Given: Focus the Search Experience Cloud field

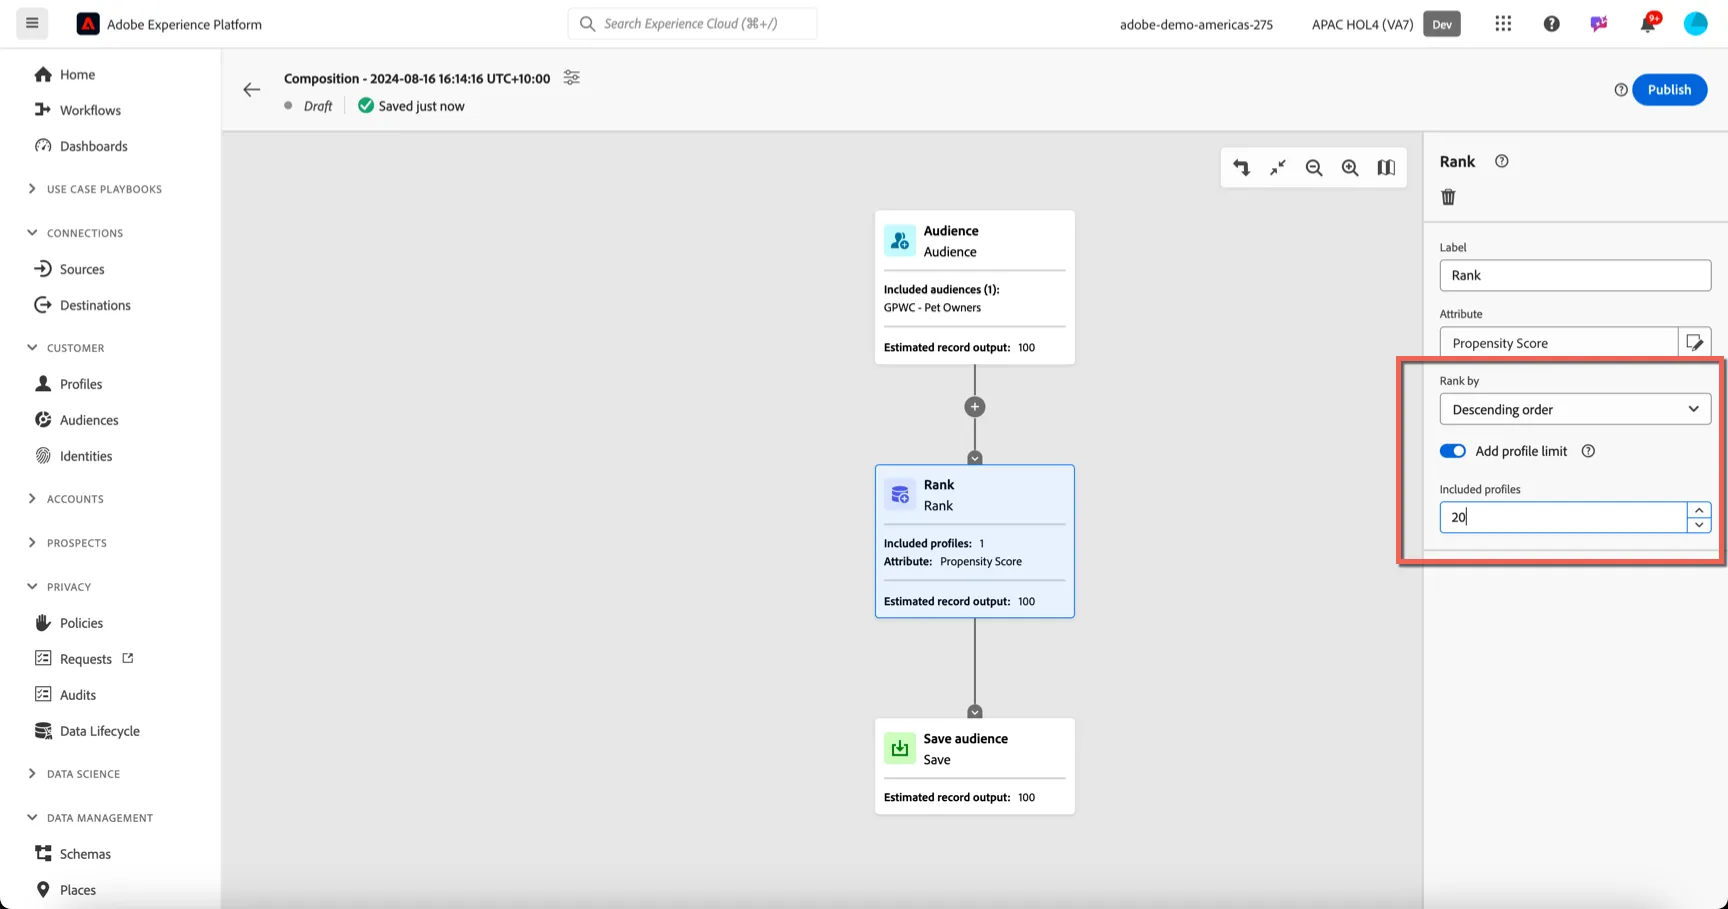Looking at the screenshot, I should click(x=692, y=23).
